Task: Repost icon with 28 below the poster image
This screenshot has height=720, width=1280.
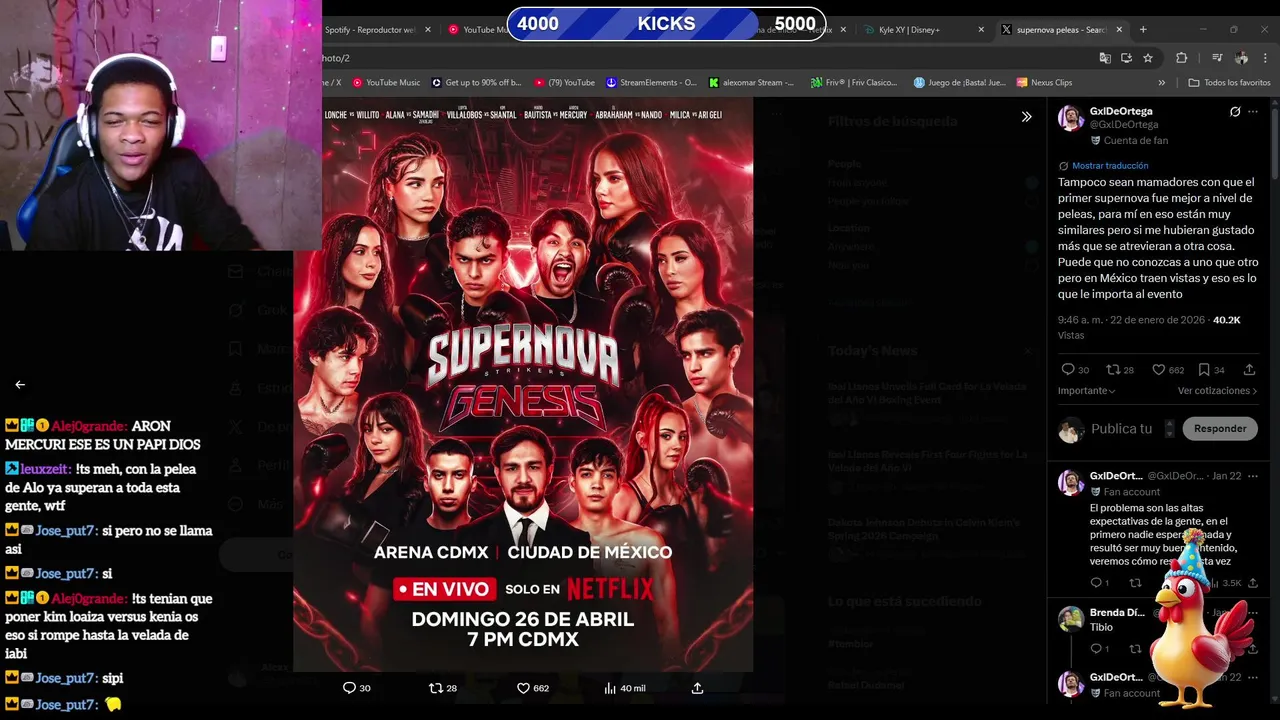Action: coord(443,688)
